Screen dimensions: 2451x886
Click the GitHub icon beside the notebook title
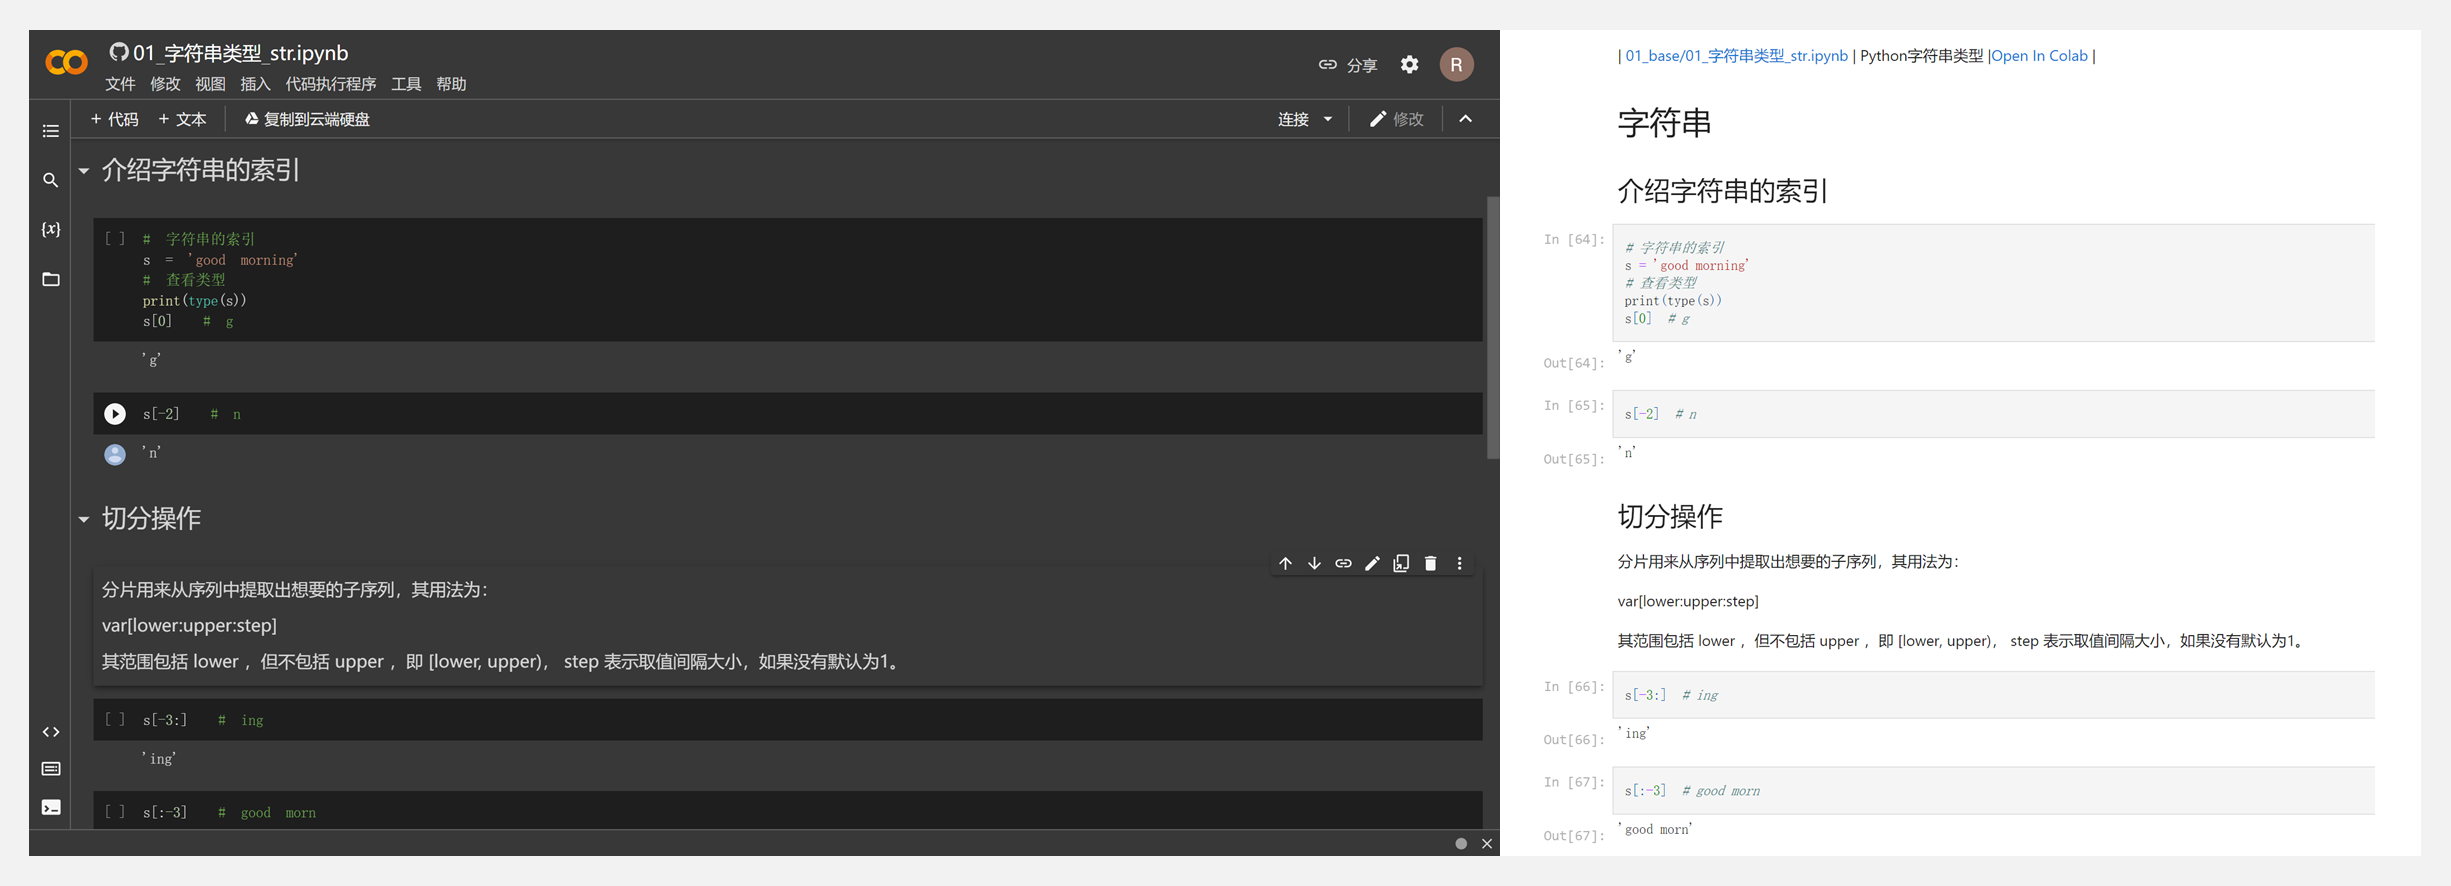[x=119, y=52]
